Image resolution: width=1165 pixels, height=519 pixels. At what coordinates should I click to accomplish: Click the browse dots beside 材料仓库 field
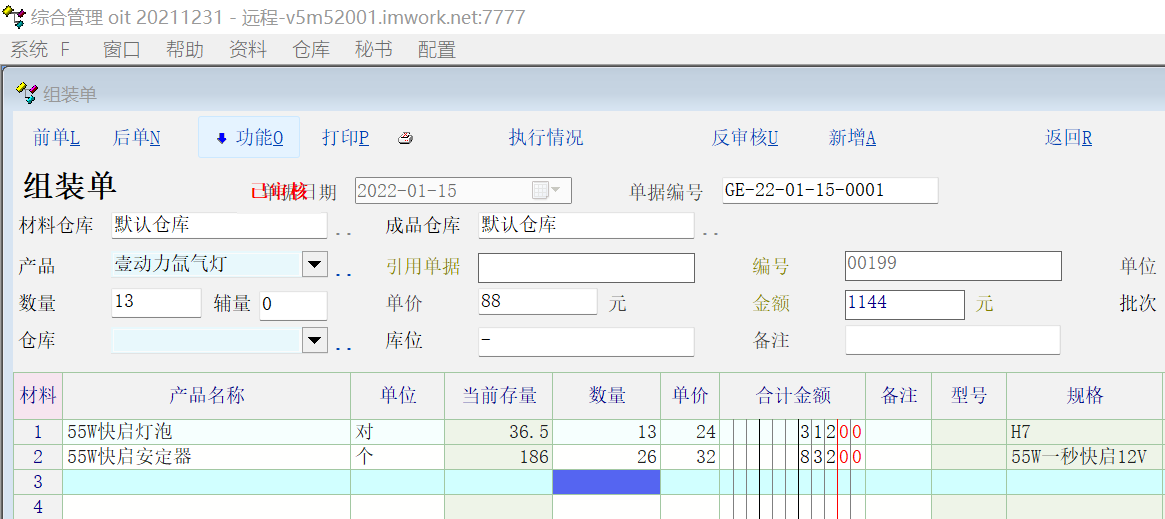click(343, 232)
